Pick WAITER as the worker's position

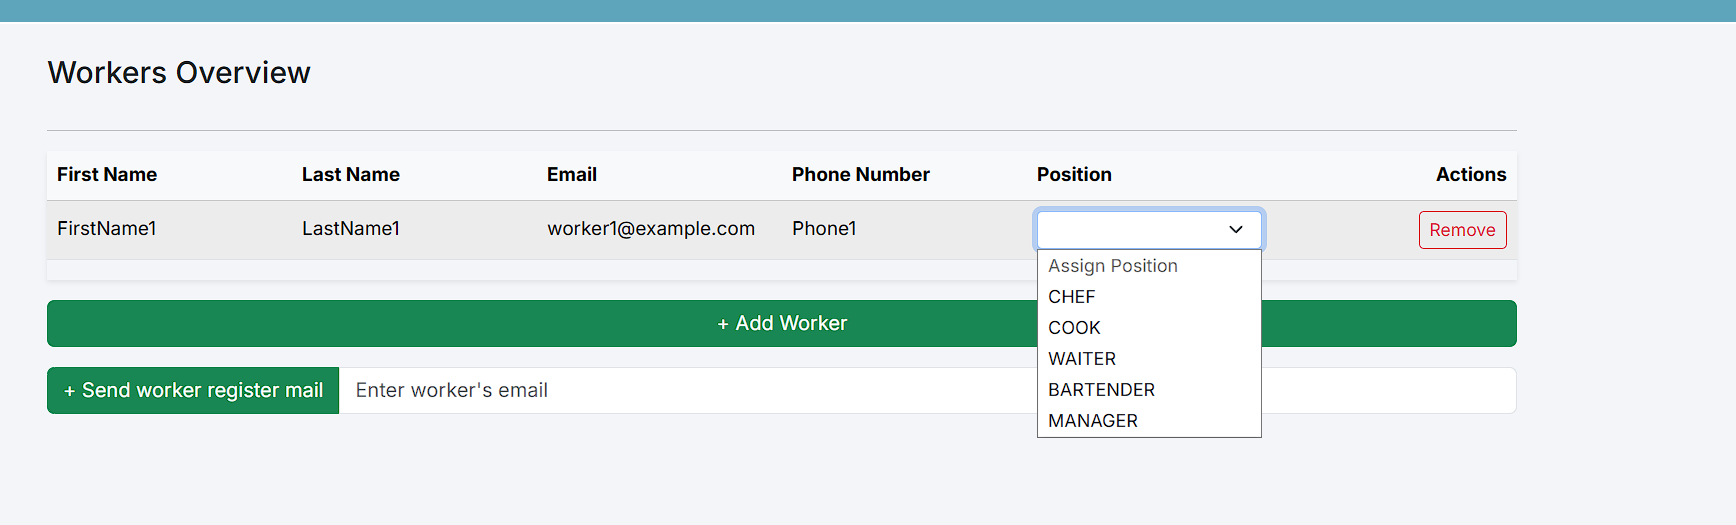[1082, 359]
